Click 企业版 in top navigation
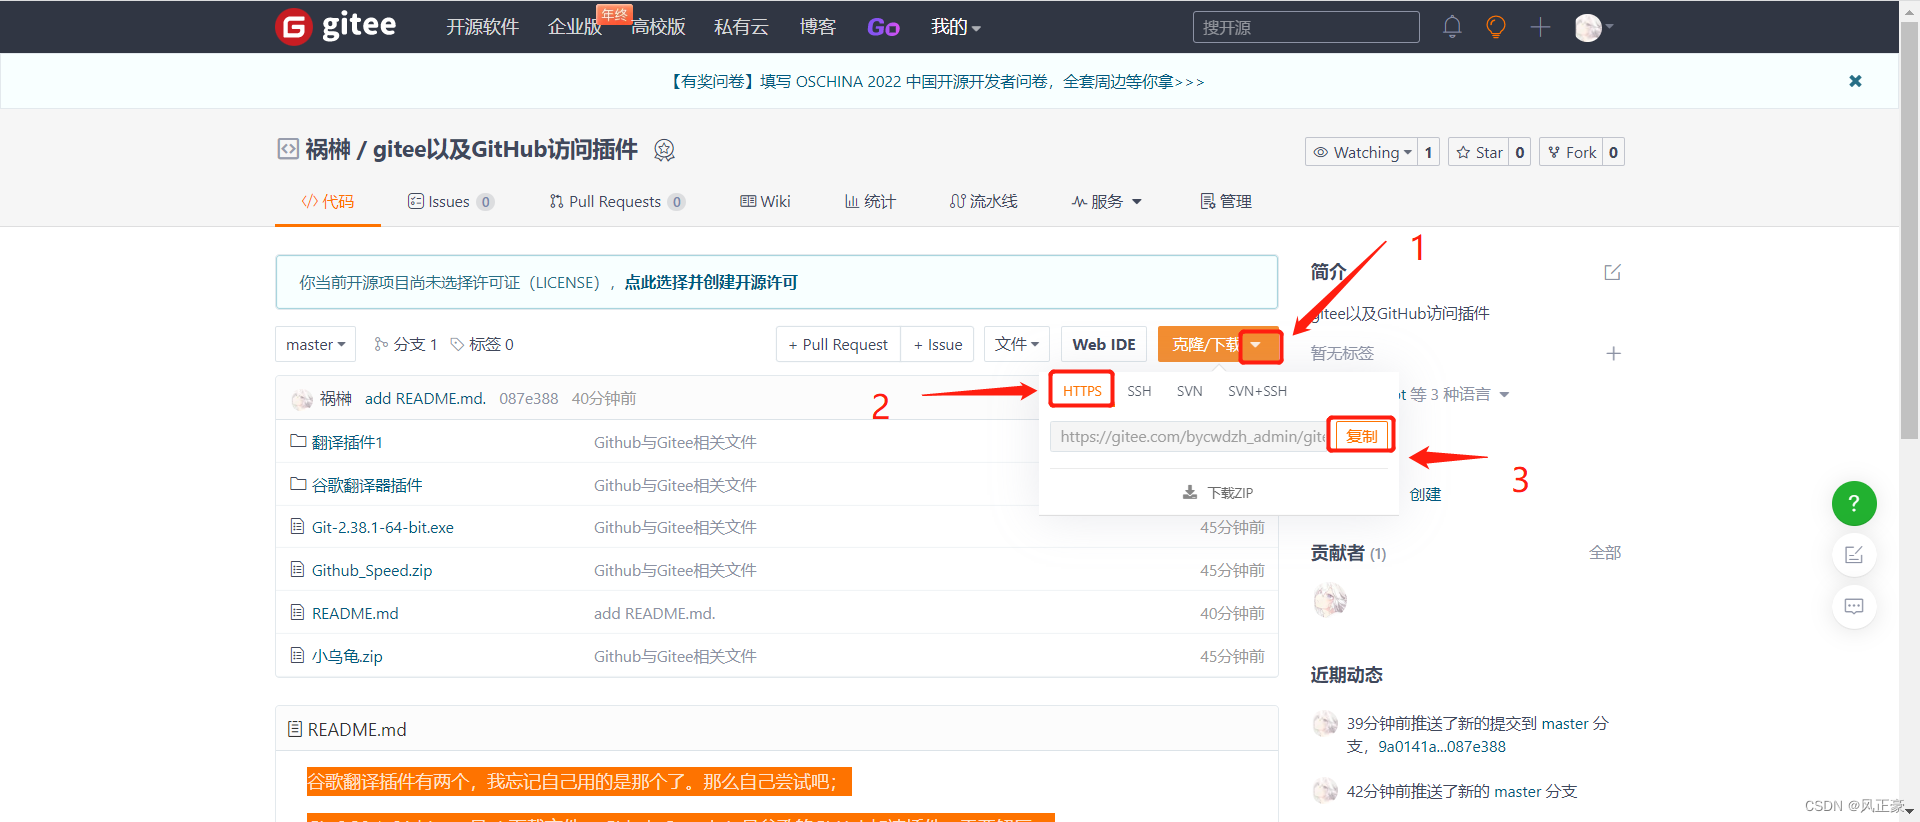Image resolution: width=1920 pixels, height=822 pixels. [x=575, y=27]
